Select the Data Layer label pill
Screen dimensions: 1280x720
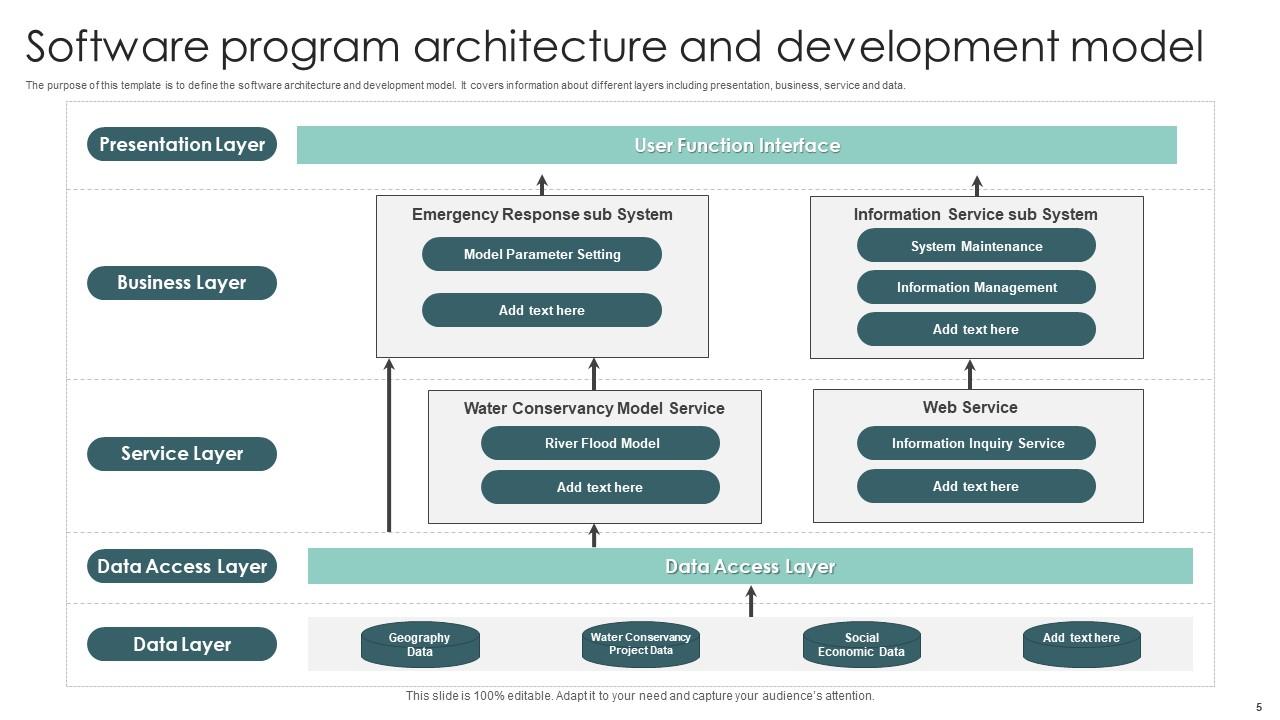point(182,645)
